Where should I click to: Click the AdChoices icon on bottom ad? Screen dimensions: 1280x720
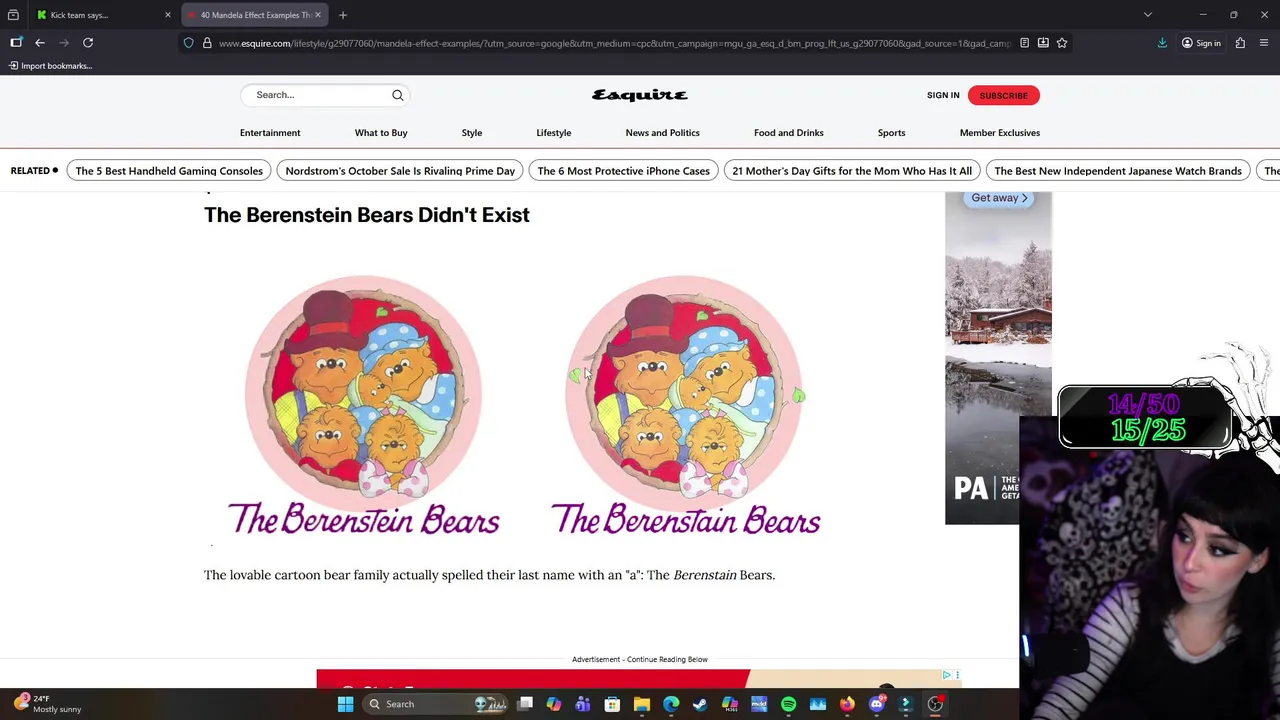(947, 675)
